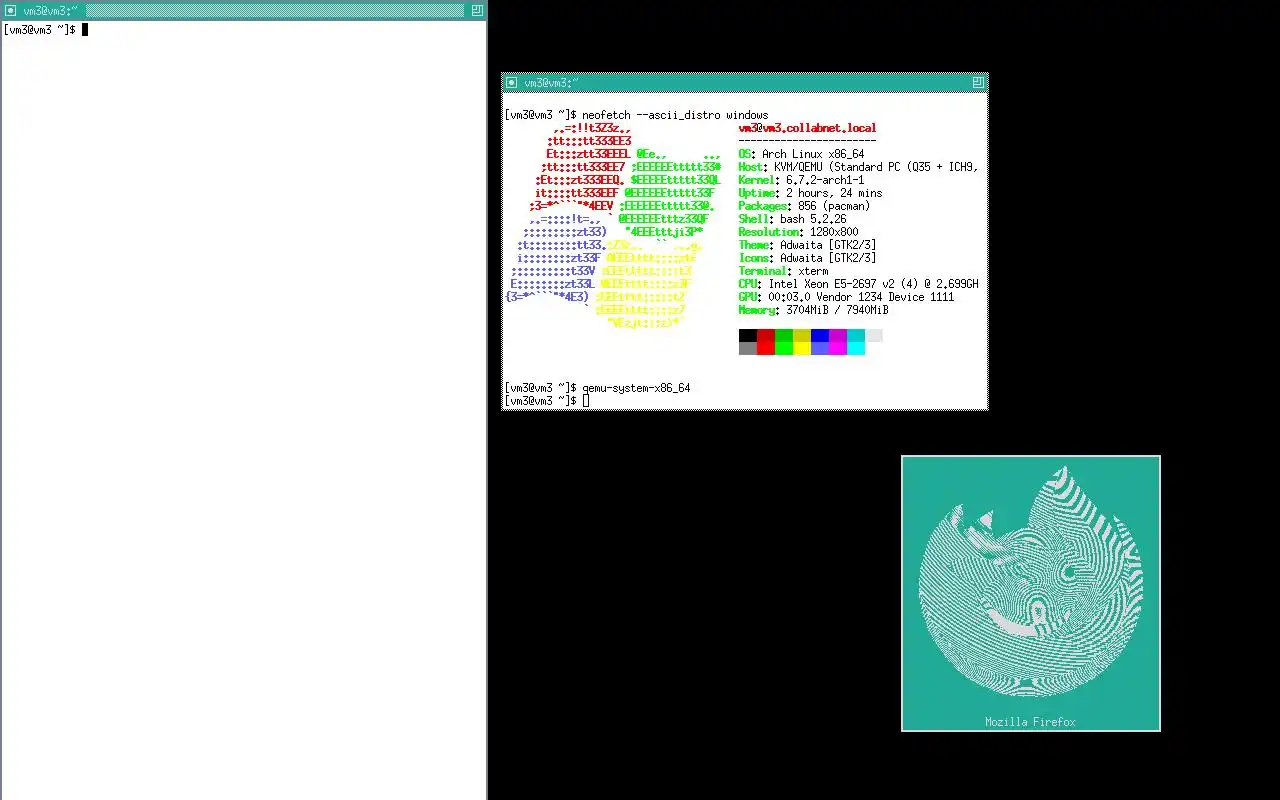Click the "Host: KVM/QEMU" line

coord(858,167)
